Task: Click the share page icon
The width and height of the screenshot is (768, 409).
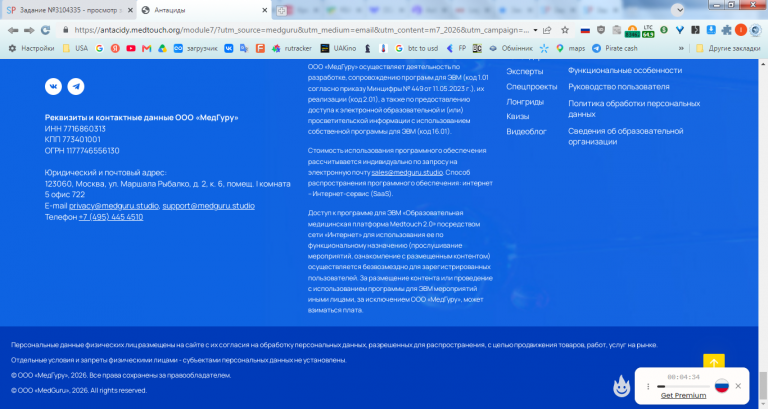Action: point(548,30)
